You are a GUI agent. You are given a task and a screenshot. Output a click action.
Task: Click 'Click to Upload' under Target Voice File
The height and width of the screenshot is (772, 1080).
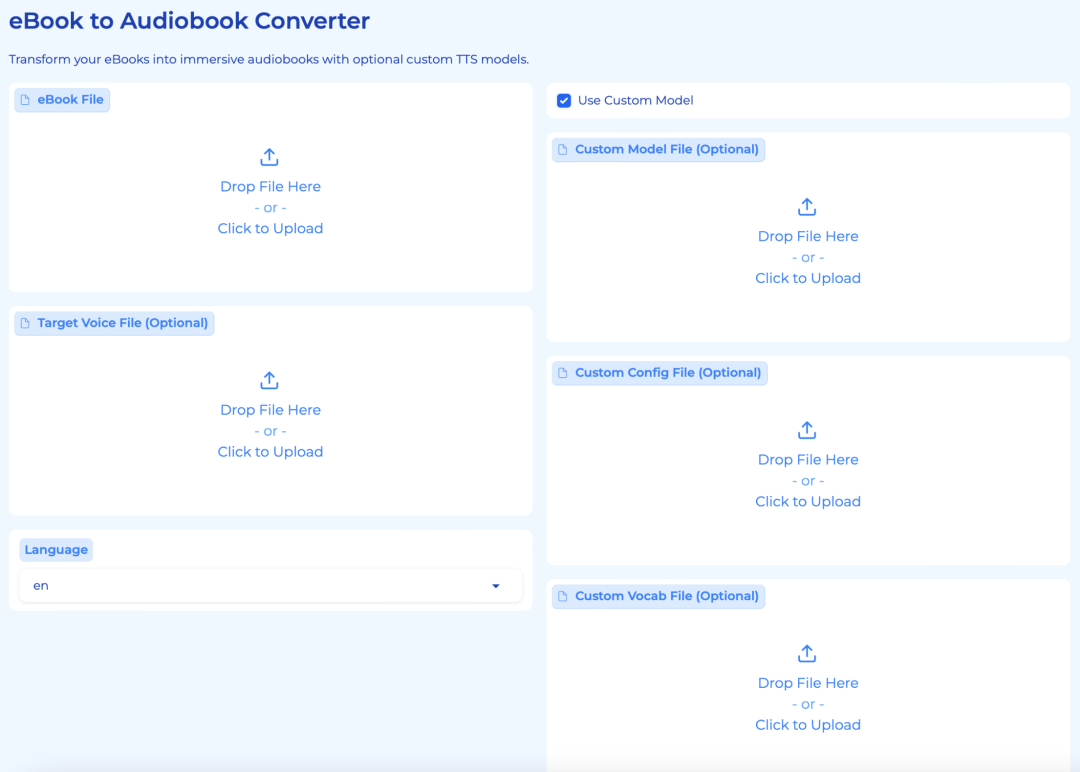[270, 452]
